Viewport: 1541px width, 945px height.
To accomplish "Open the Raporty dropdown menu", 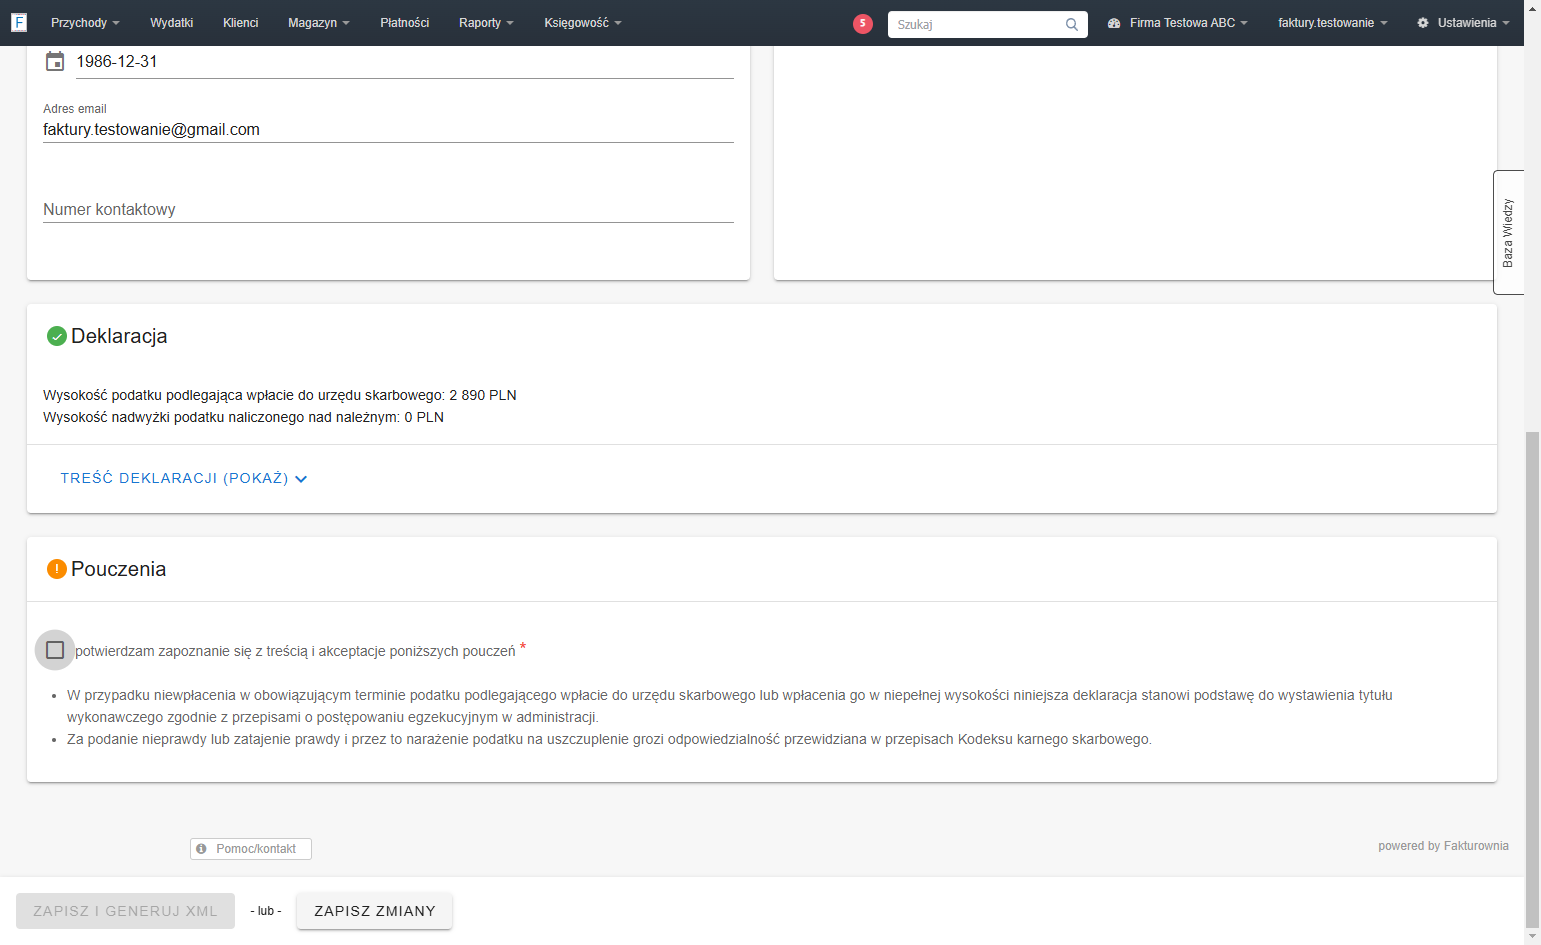I will pyautogui.click(x=486, y=23).
